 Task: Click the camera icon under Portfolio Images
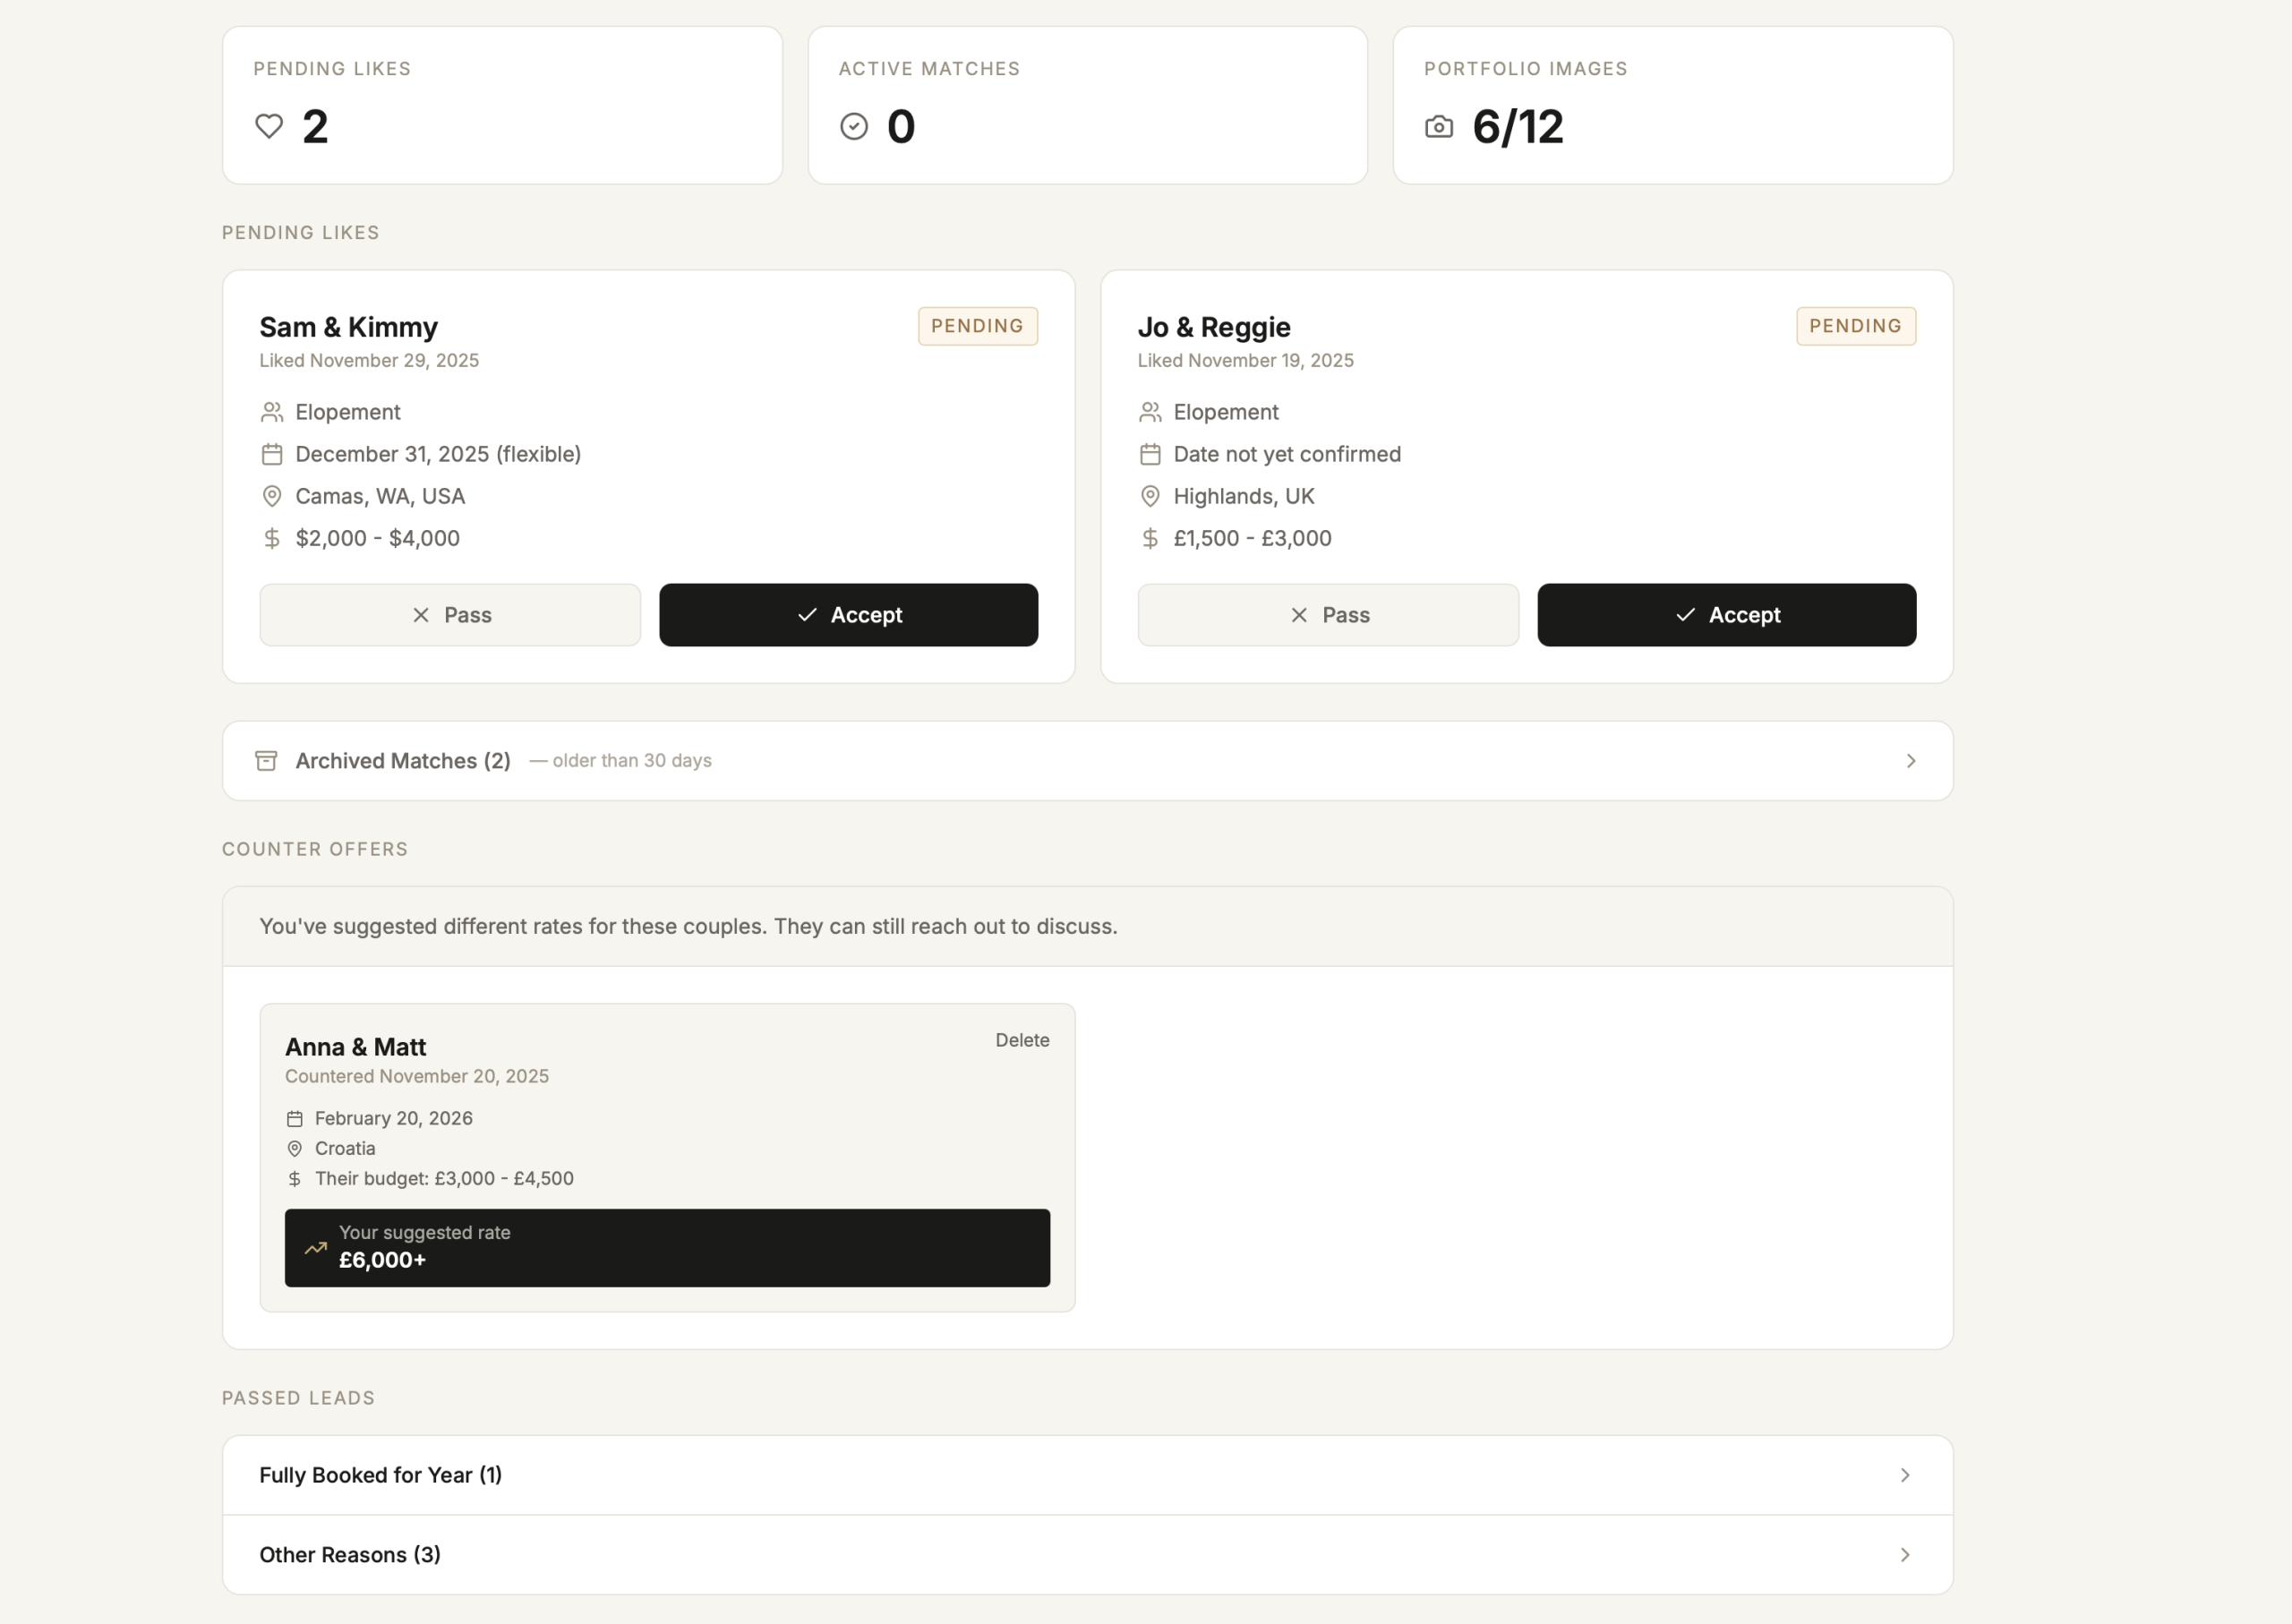pos(1438,127)
